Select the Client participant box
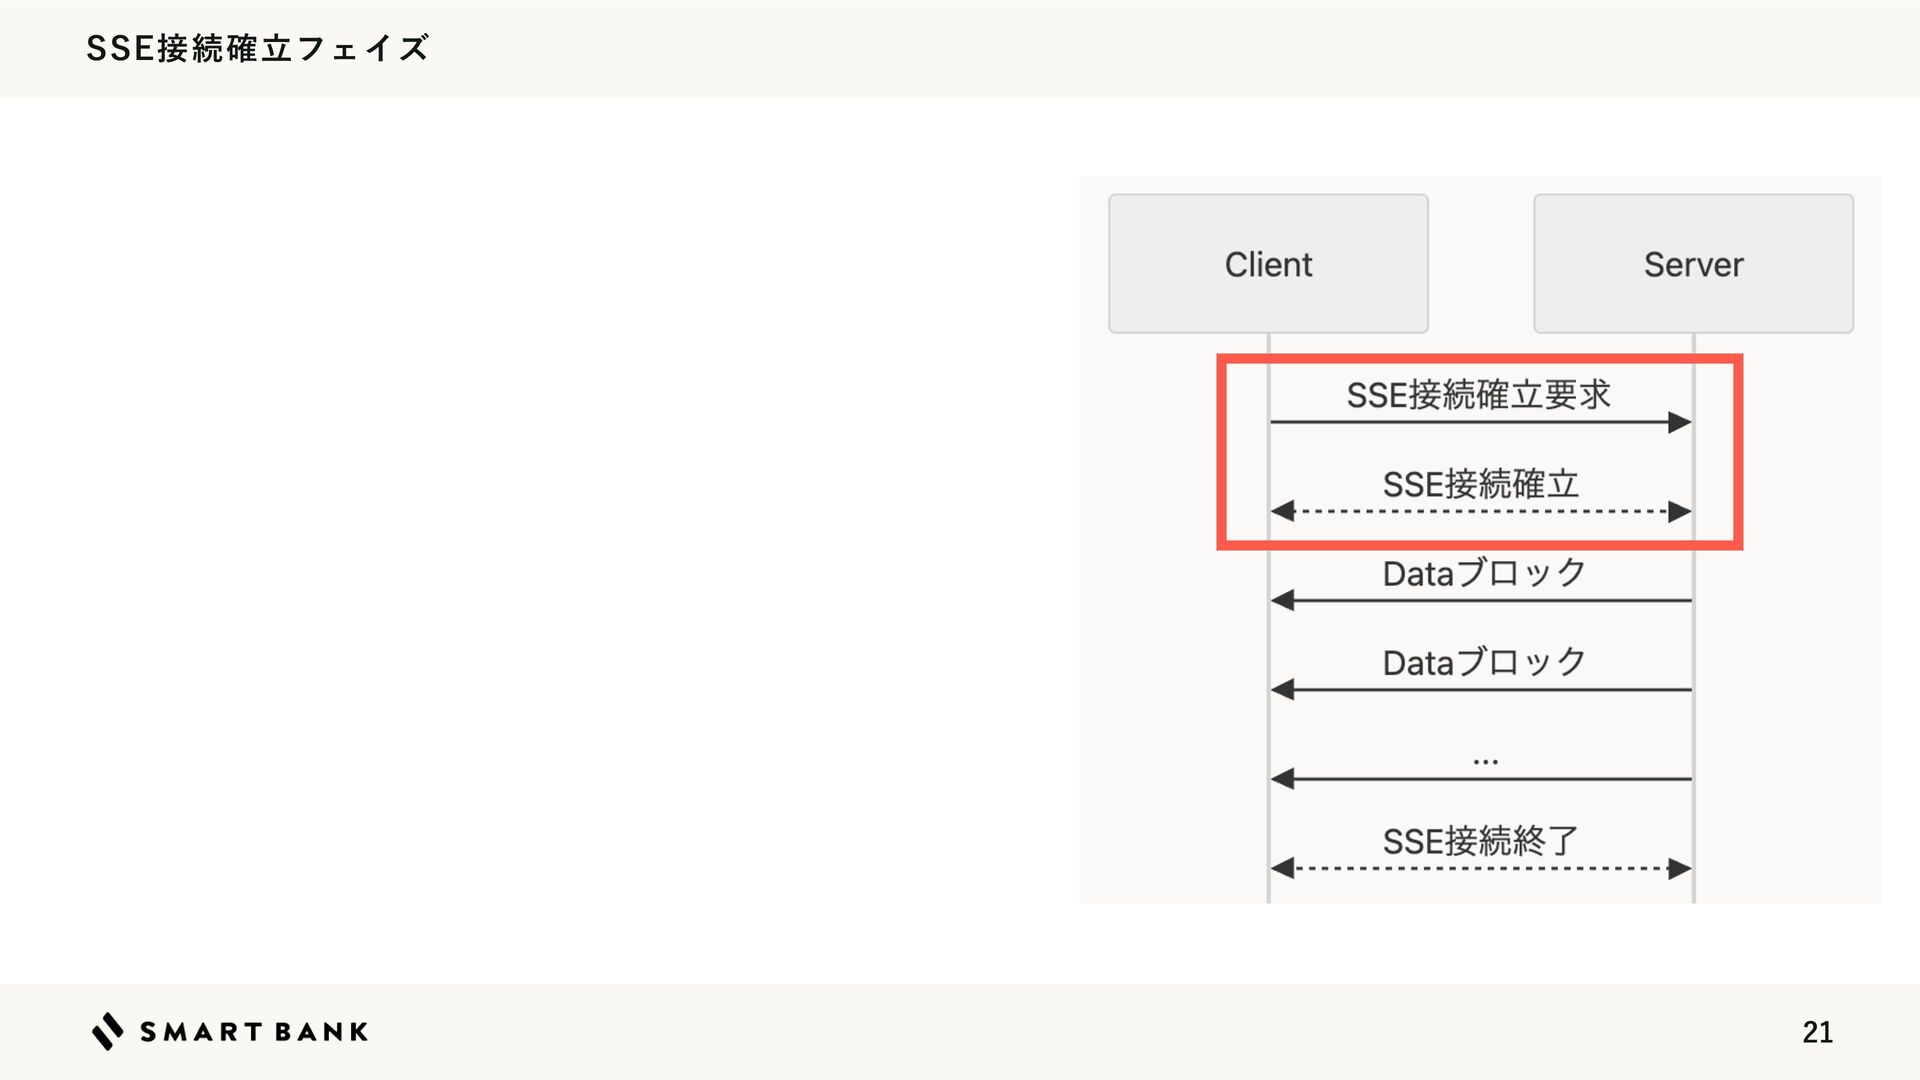Screen dimensions: 1920x1080 (1268, 264)
